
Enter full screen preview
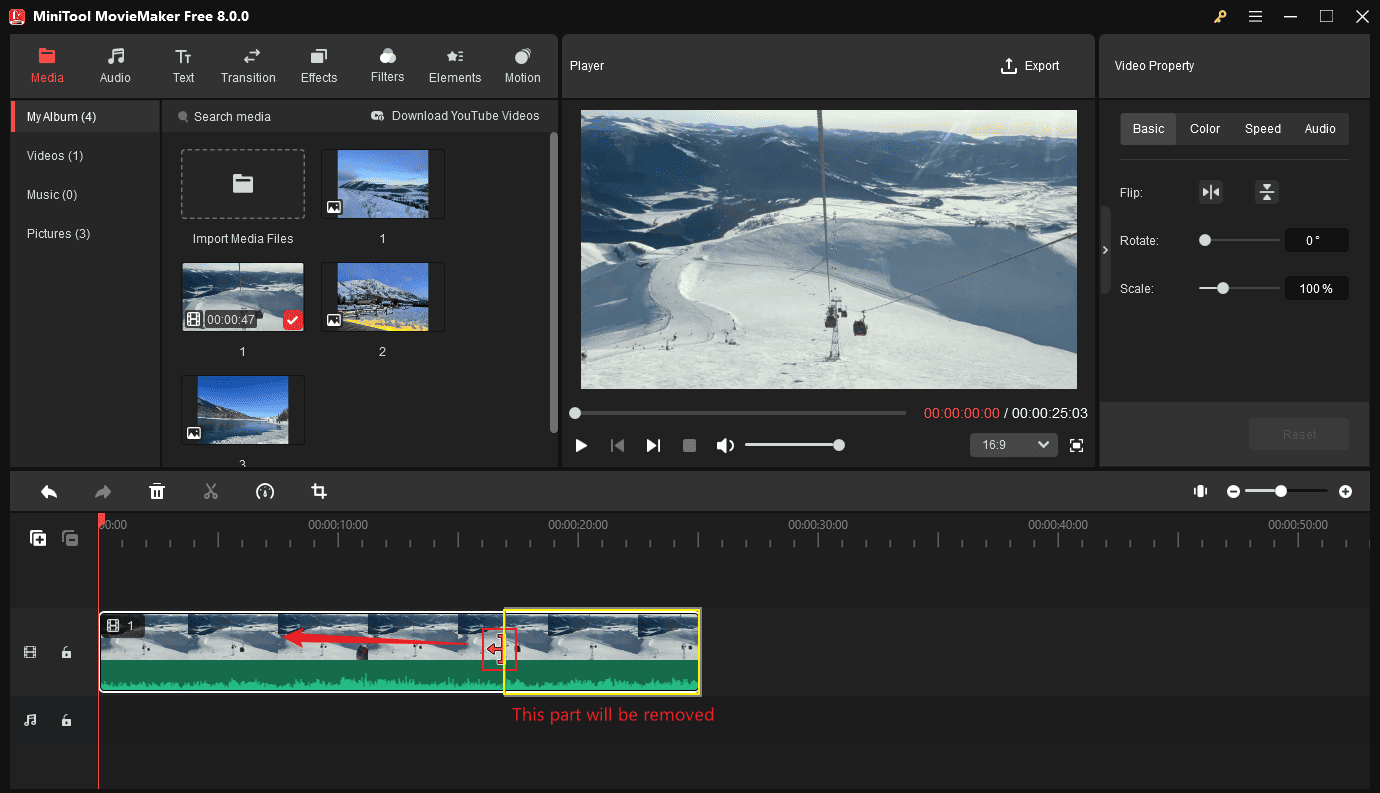(x=1077, y=445)
